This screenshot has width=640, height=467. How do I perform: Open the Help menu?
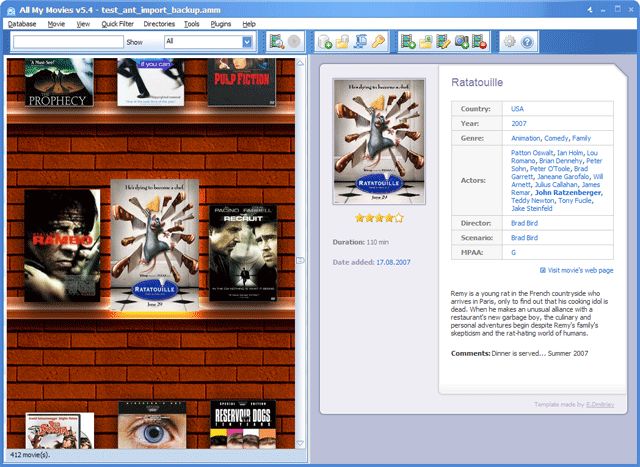249,24
